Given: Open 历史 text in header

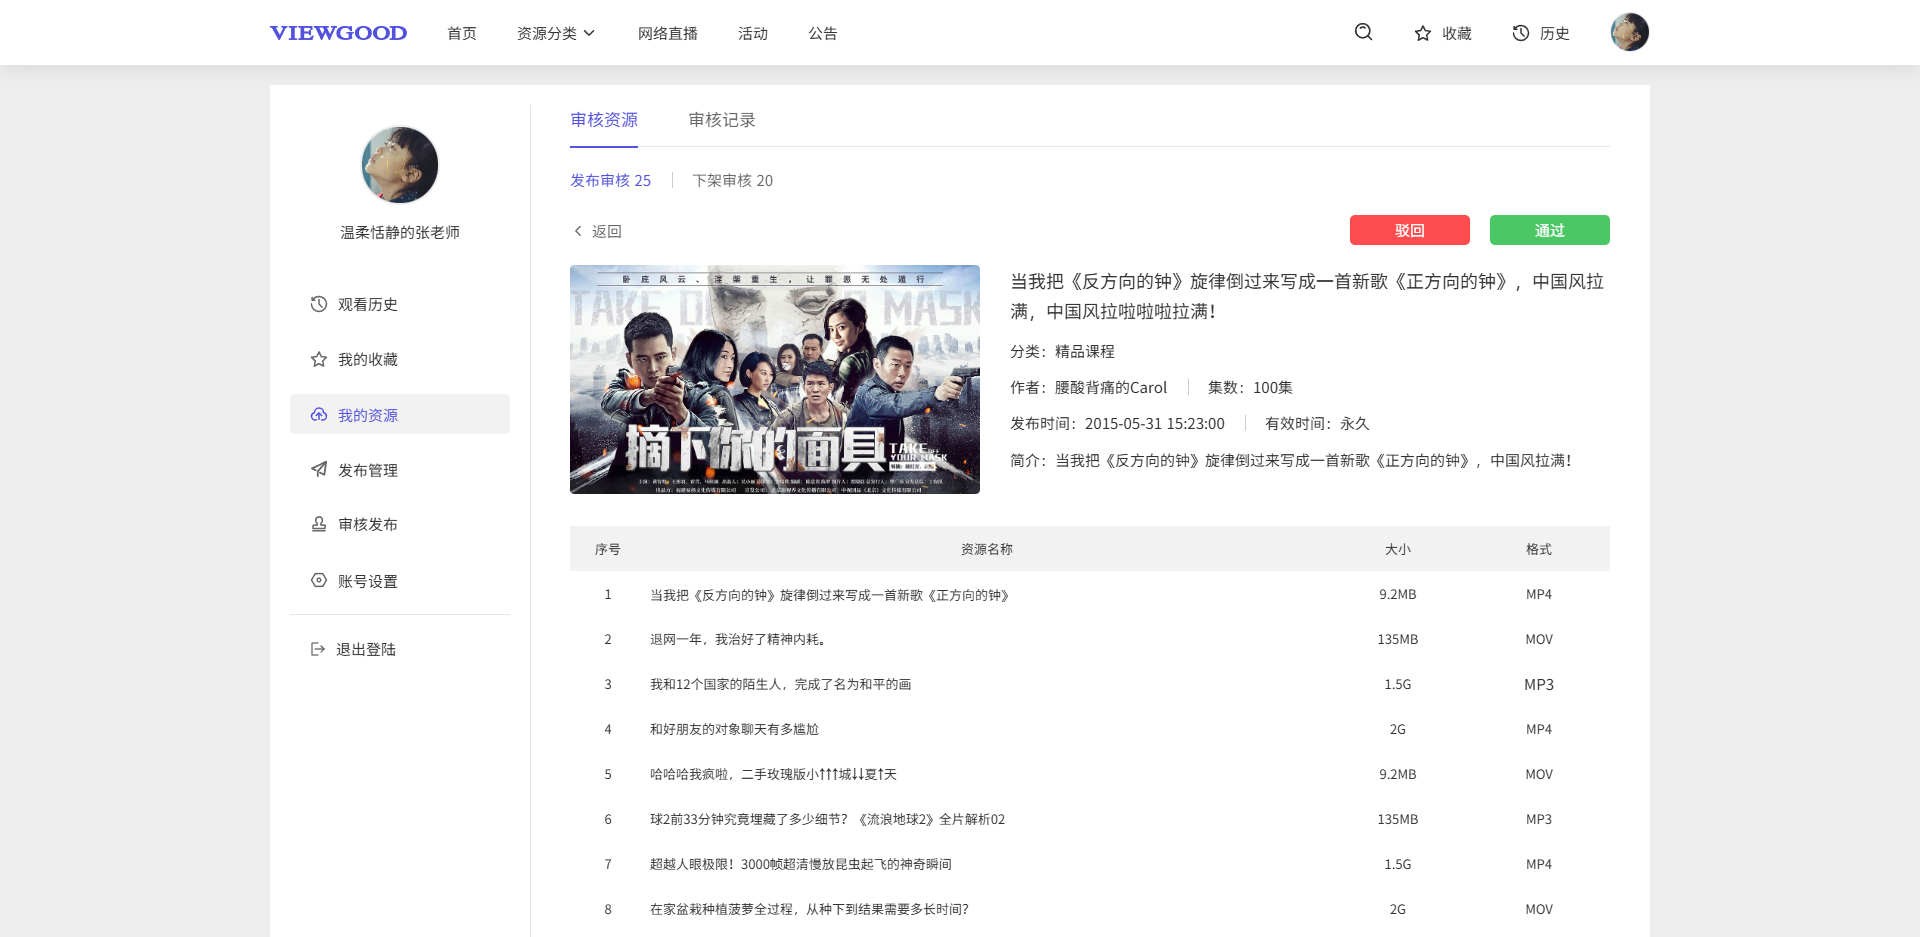Looking at the screenshot, I should (x=1555, y=33).
